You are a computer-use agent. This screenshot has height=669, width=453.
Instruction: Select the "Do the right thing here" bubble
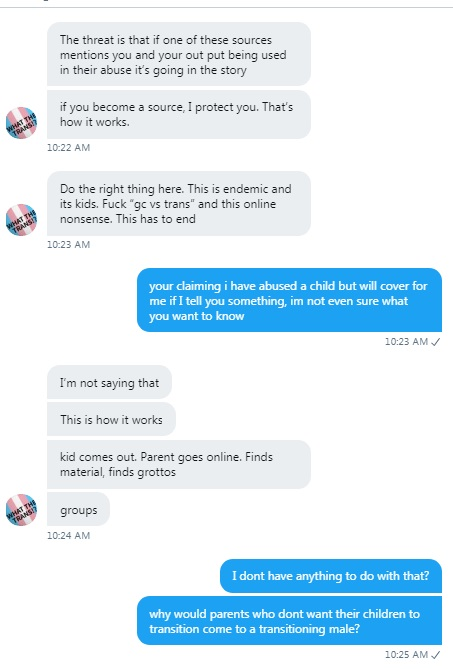click(x=179, y=204)
